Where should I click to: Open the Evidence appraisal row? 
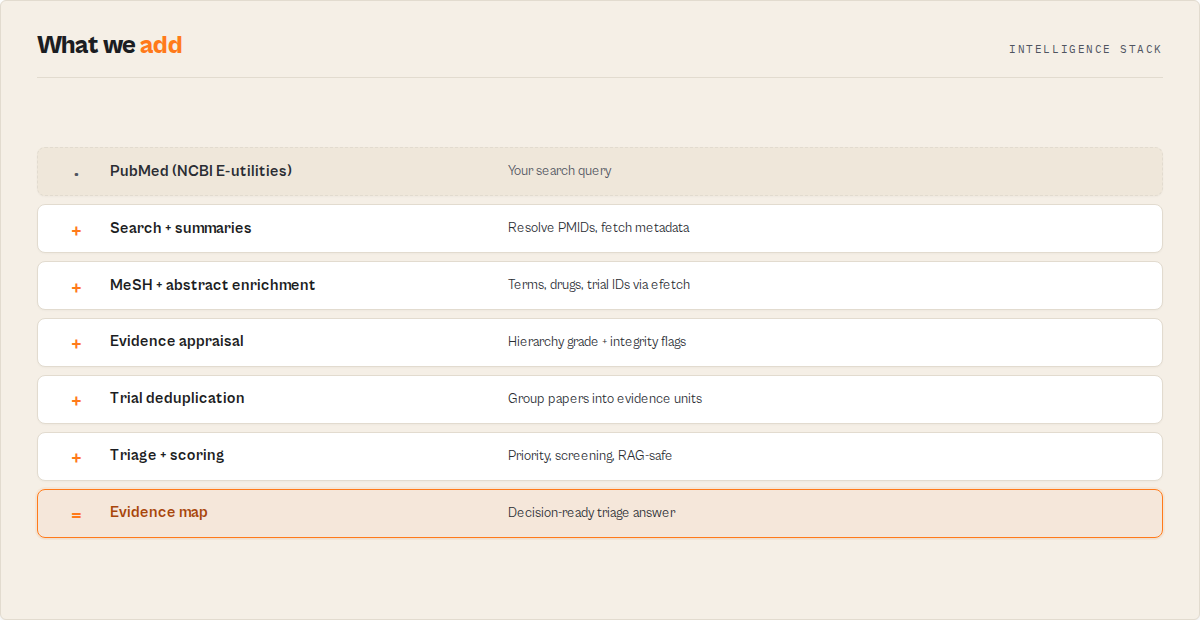[x=600, y=342]
